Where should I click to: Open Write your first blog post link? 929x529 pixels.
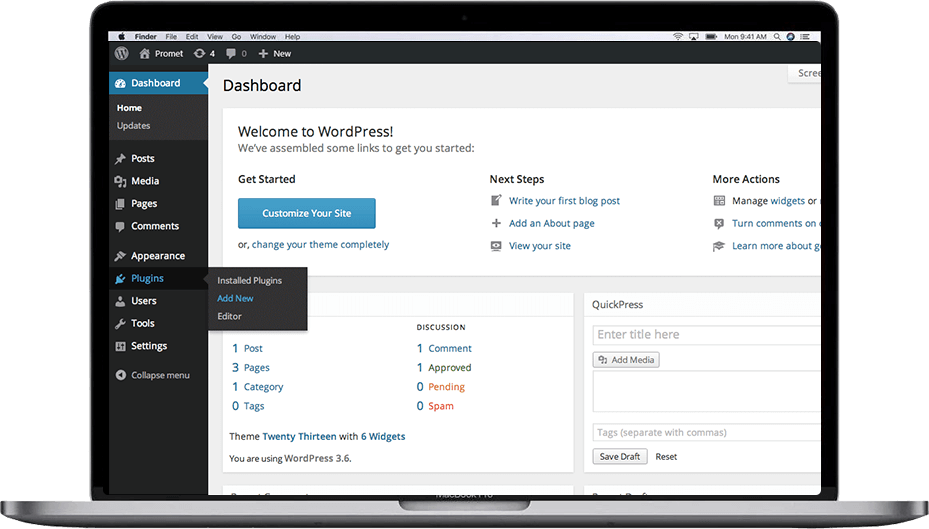pos(564,201)
